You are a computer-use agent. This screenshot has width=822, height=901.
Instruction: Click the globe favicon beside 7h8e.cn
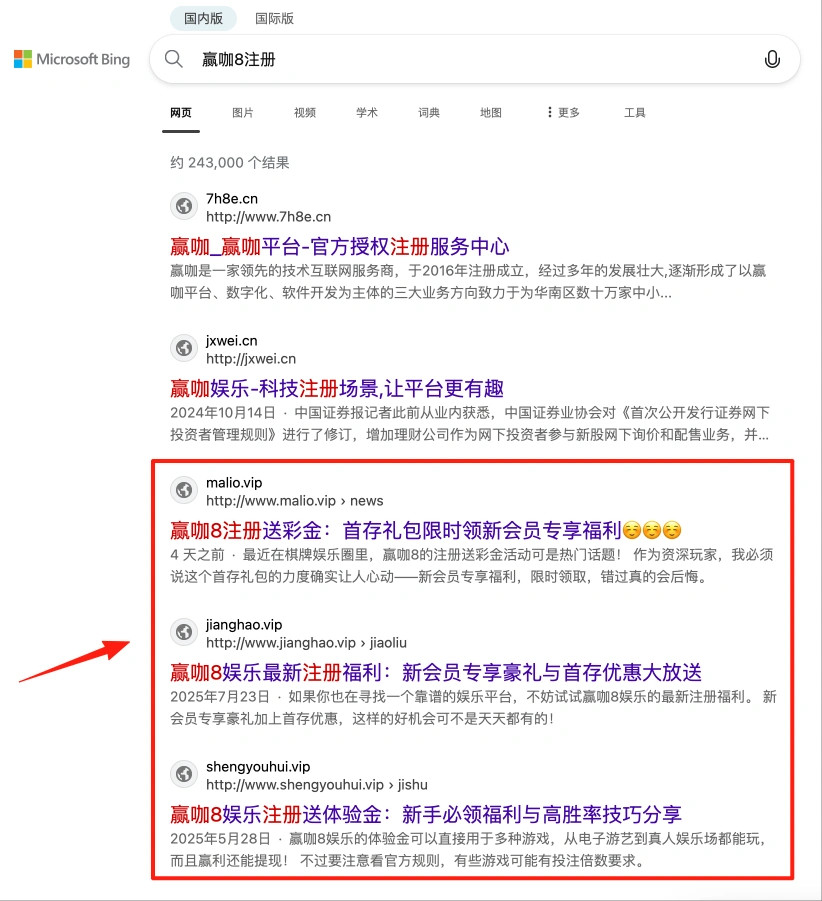click(183, 206)
